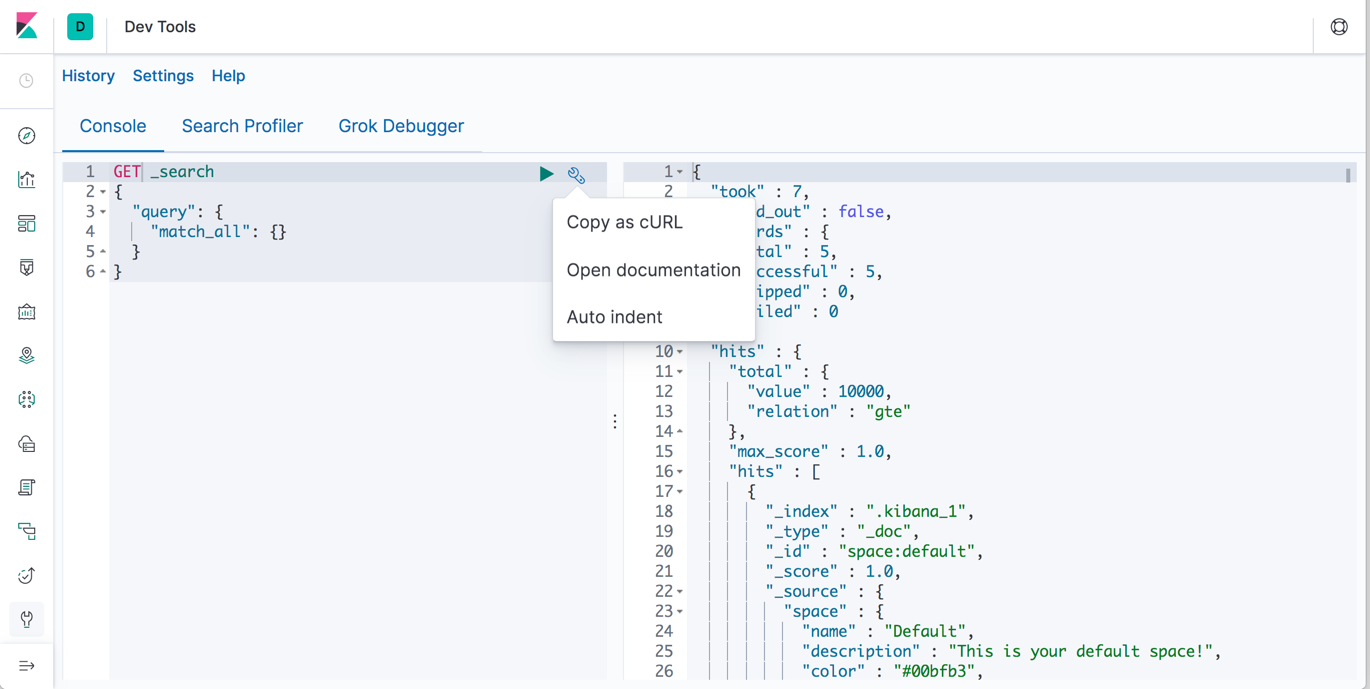Switch to the Search Profiler tab
This screenshot has width=1370, height=689.
tap(242, 126)
